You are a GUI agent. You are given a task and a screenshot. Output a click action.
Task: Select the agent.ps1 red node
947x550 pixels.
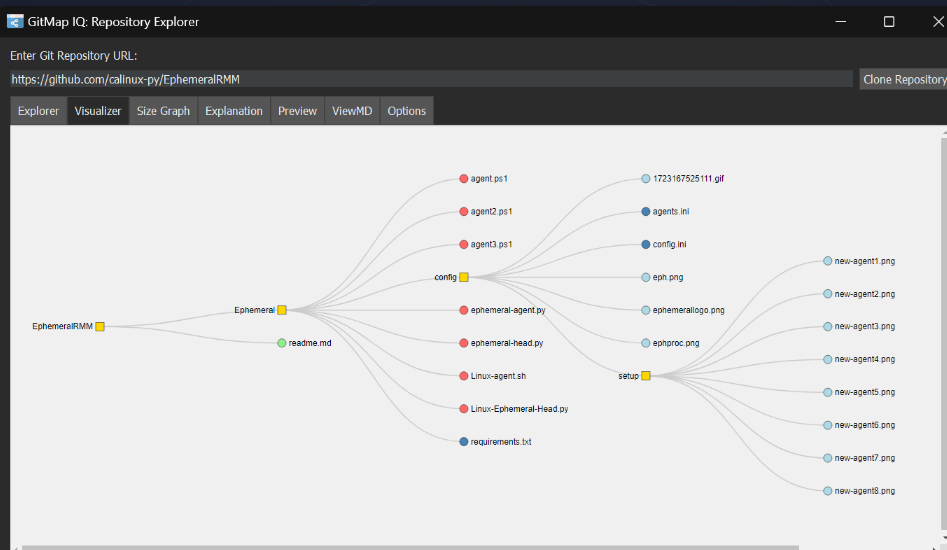click(x=464, y=179)
